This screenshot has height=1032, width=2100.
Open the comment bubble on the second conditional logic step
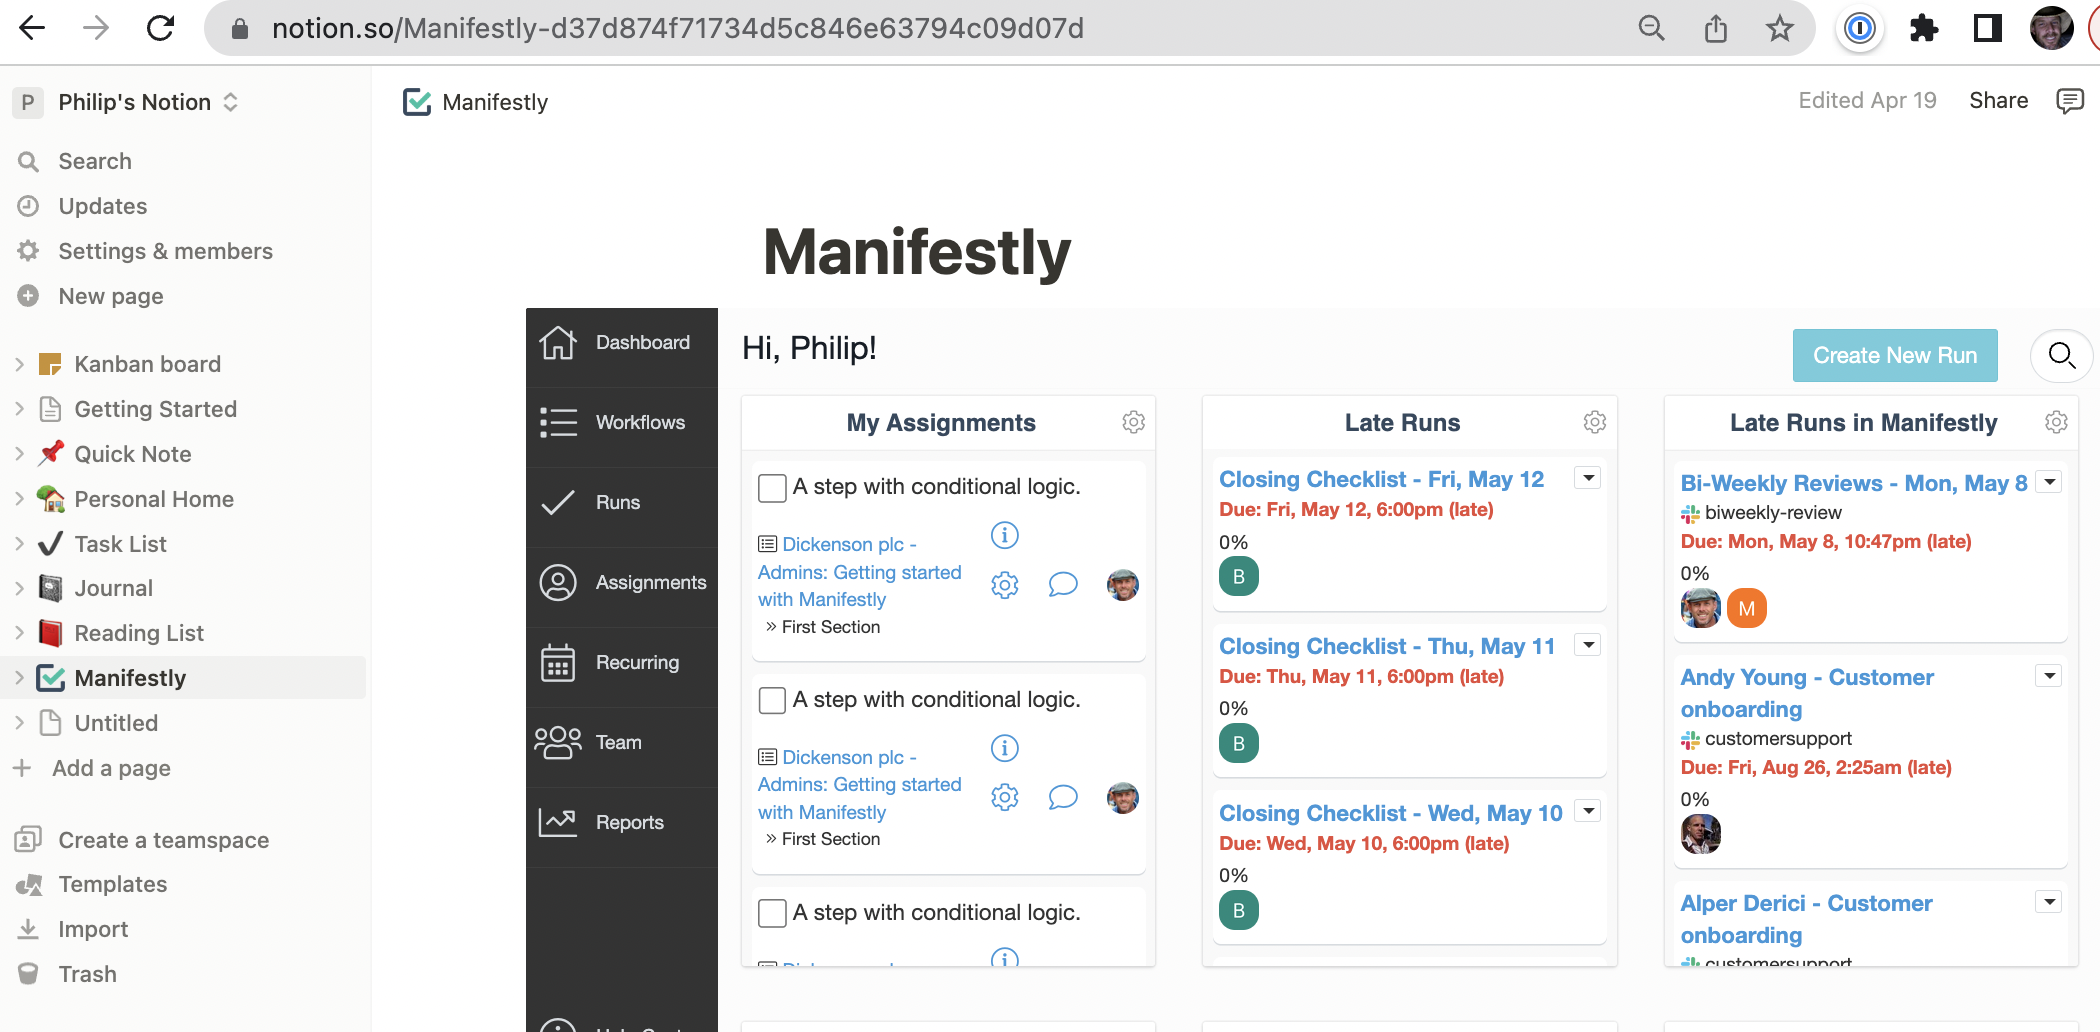coord(1063,797)
